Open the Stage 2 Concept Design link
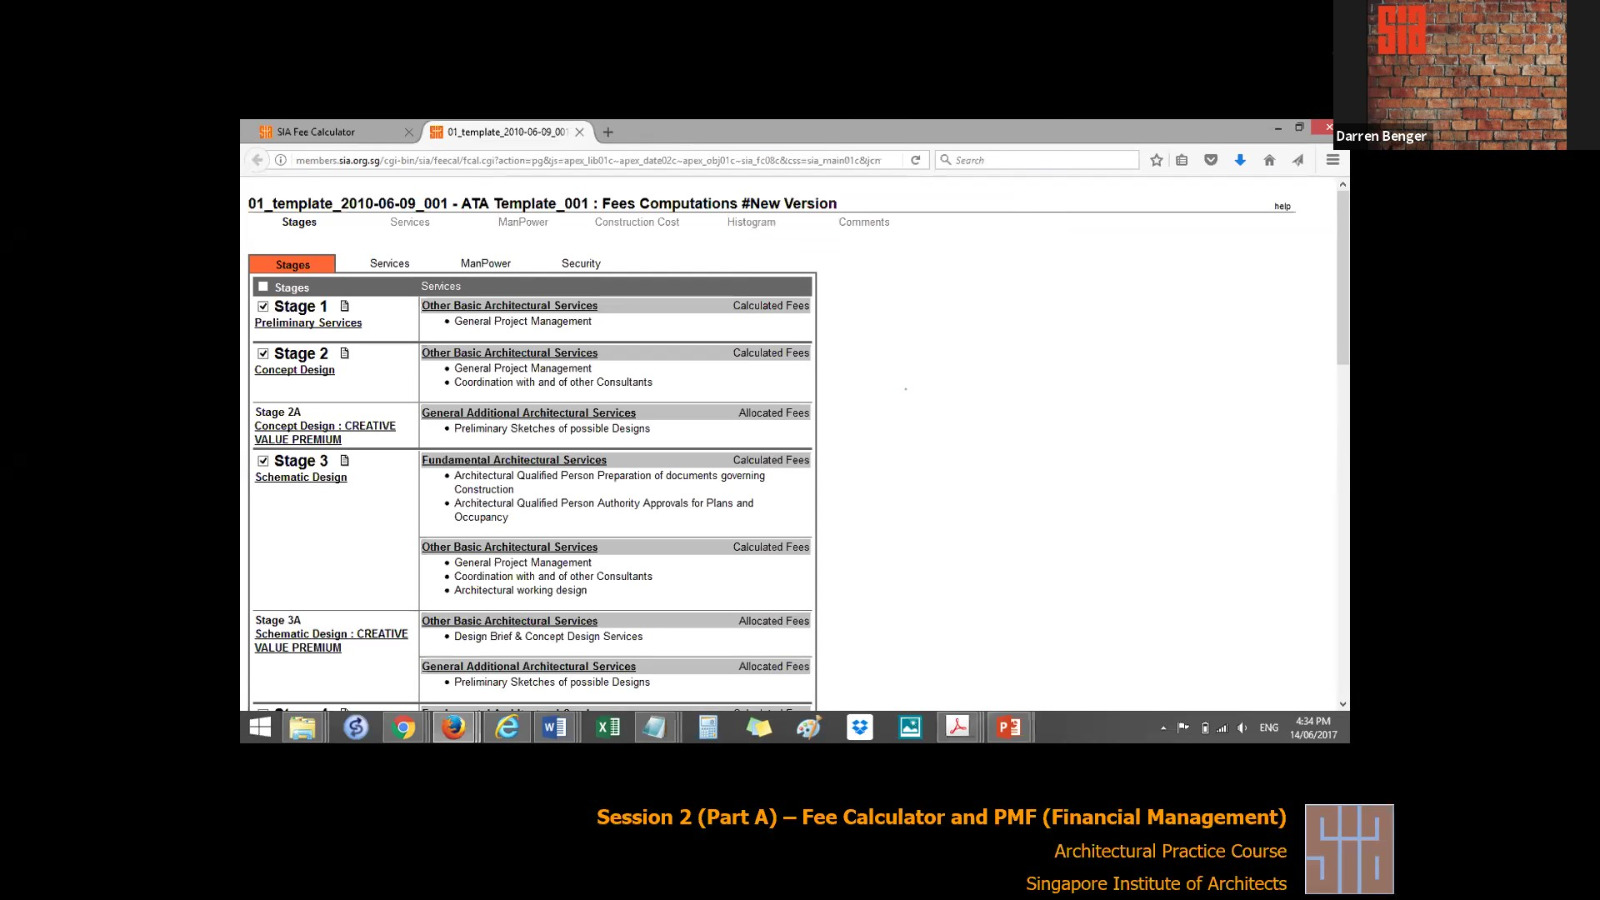 click(x=295, y=370)
